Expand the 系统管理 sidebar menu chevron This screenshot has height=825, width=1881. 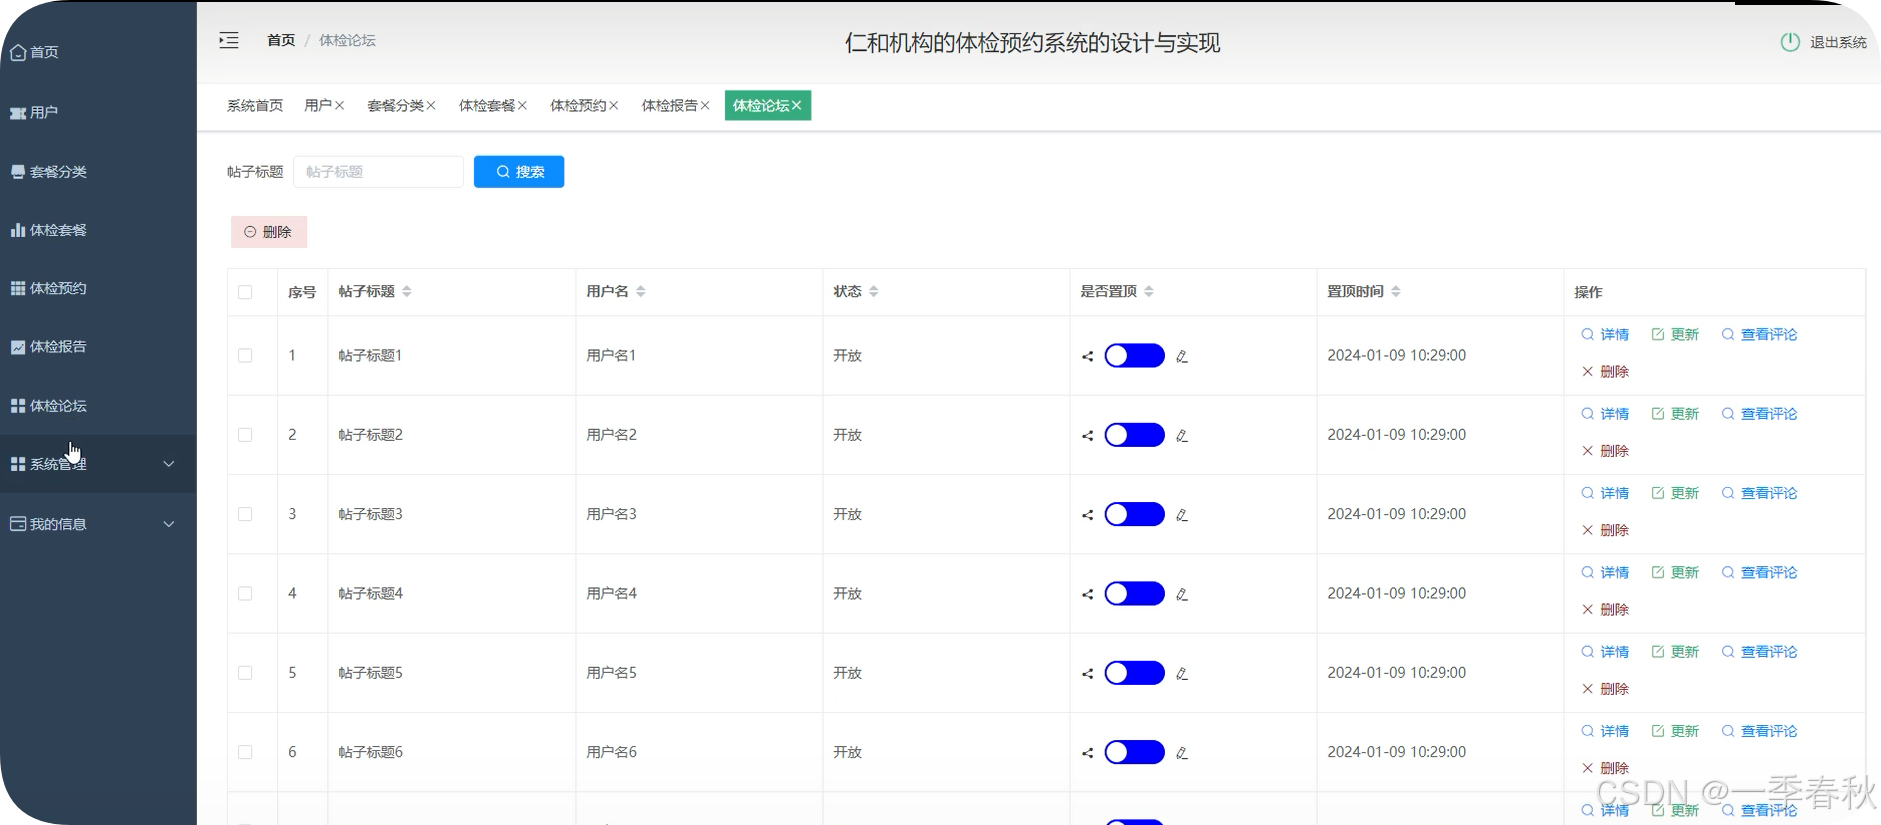point(169,464)
